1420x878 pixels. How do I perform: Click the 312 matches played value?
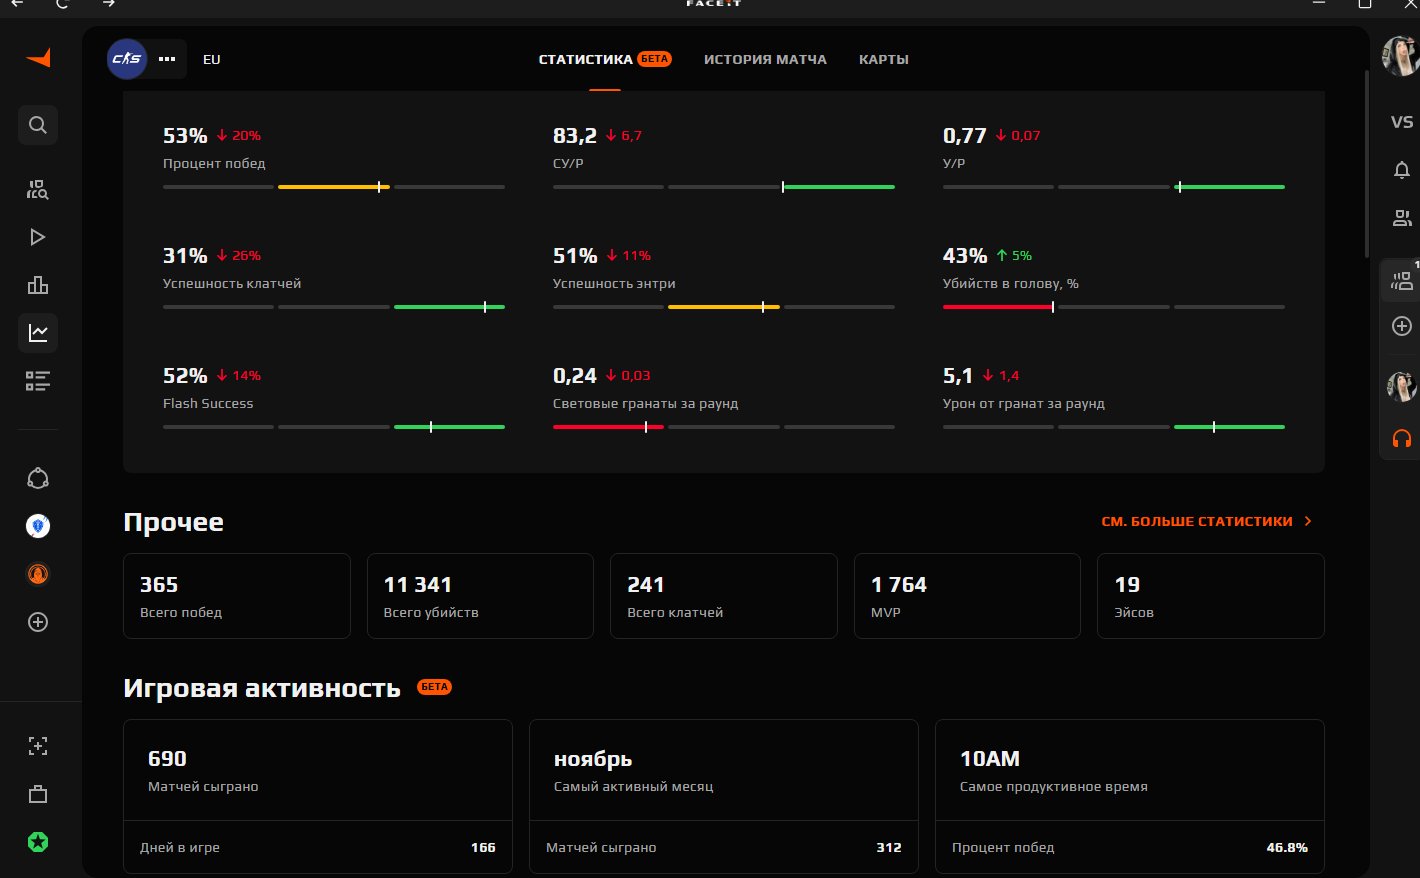(x=889, y=847)
